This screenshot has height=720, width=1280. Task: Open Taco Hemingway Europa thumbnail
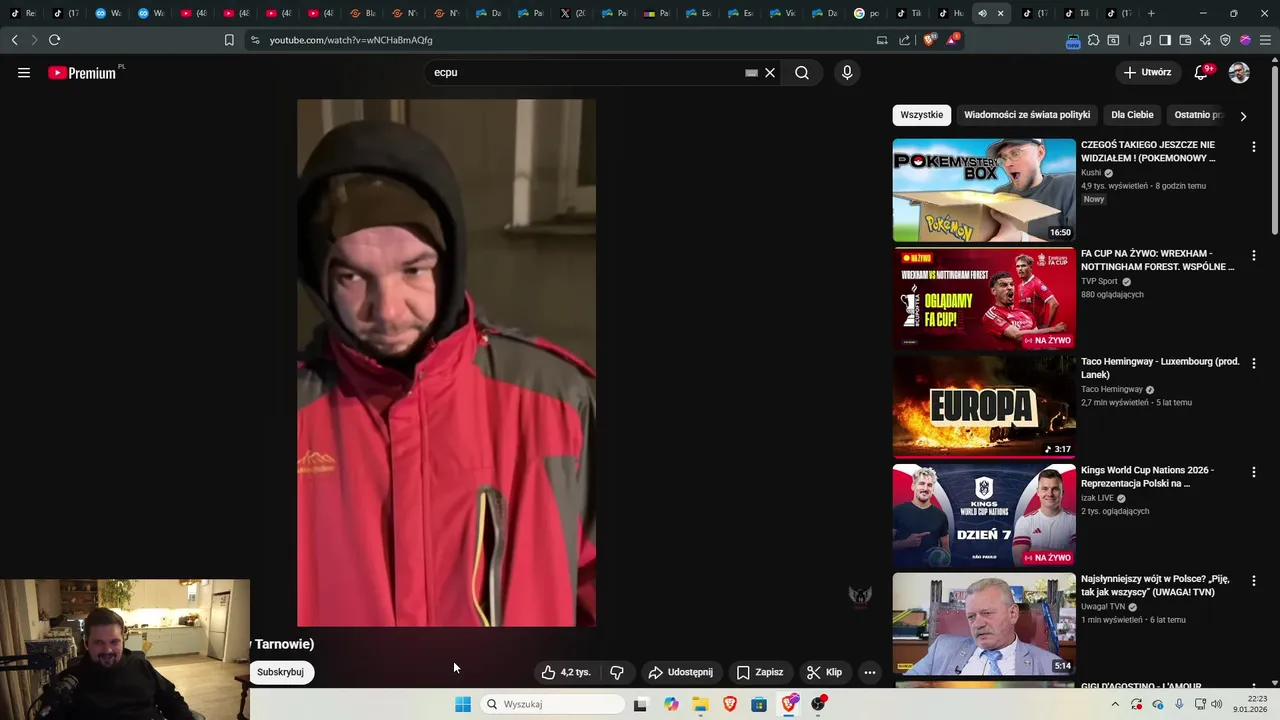(984, 407)
